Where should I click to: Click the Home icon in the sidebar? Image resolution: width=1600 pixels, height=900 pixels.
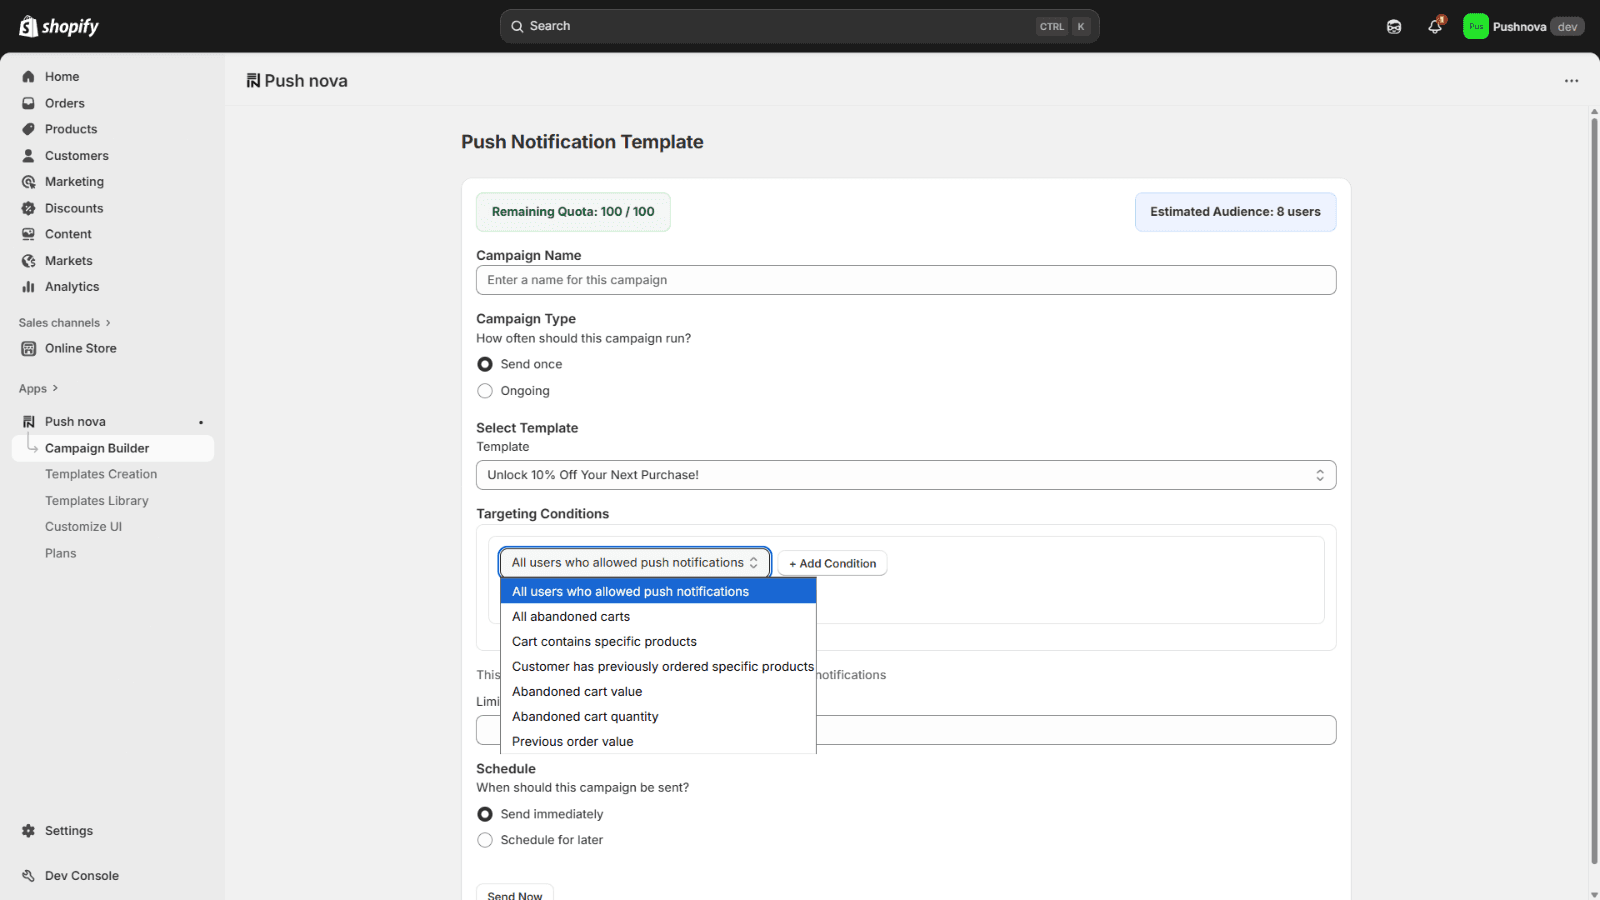[x=28, y=77]
